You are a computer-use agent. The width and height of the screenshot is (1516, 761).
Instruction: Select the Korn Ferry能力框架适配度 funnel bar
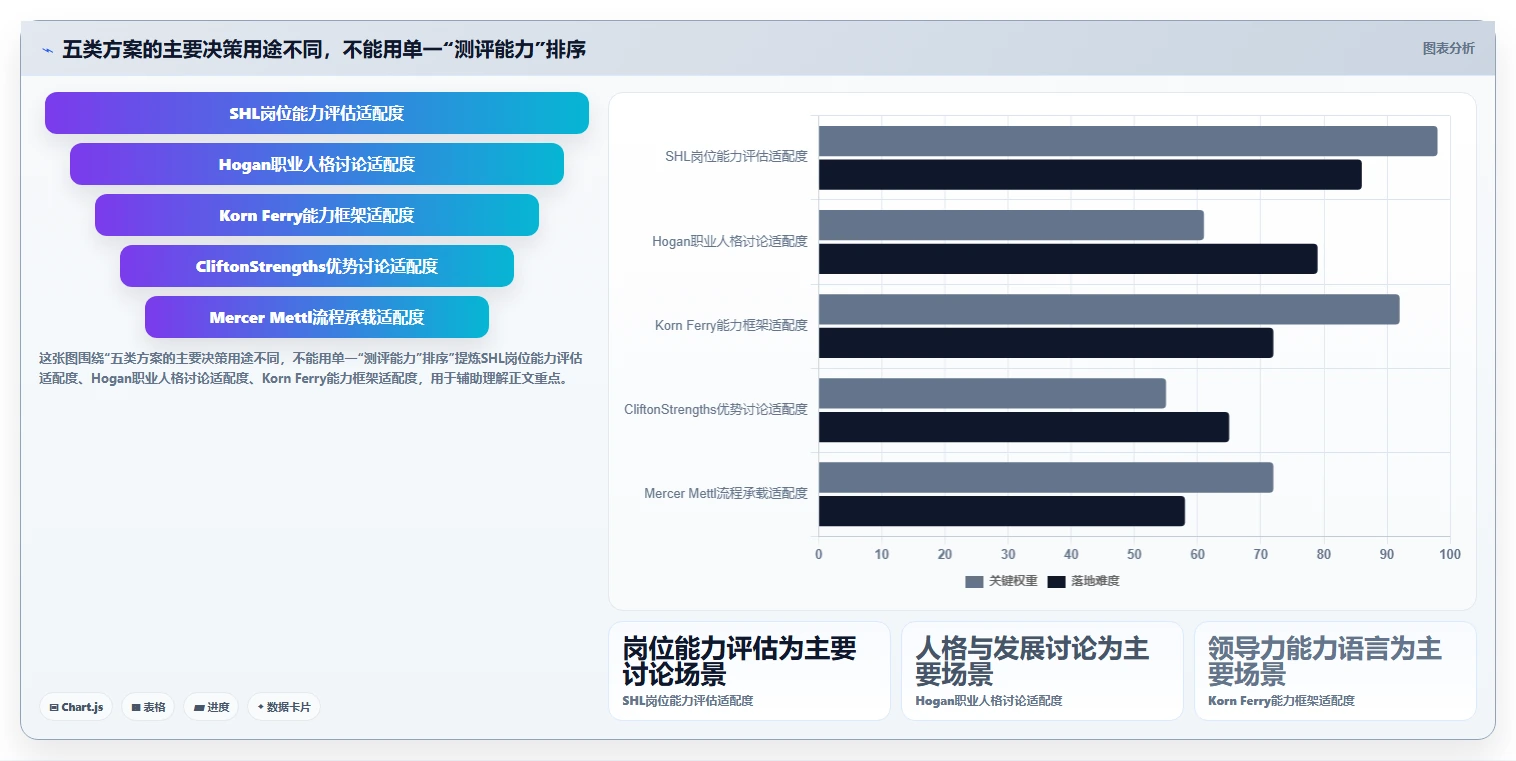tap(317, 215)
